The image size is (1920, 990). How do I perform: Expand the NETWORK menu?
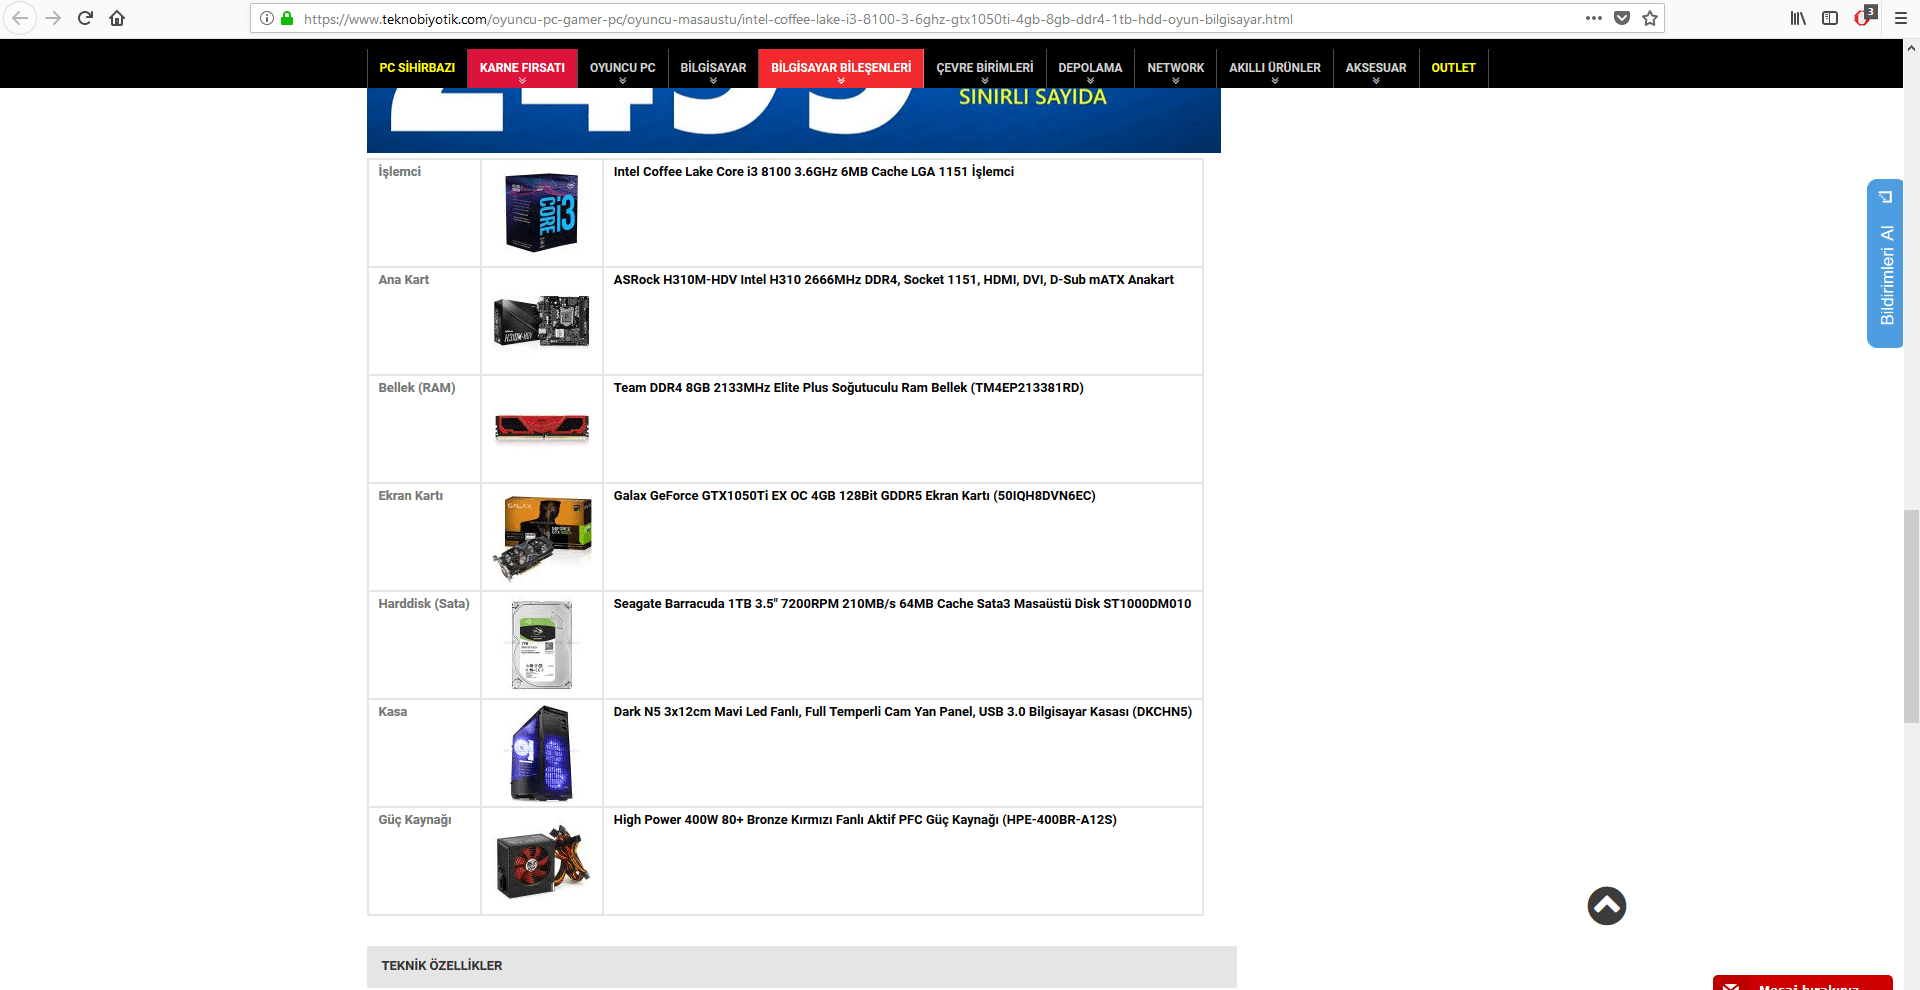tap(1176, 68)
